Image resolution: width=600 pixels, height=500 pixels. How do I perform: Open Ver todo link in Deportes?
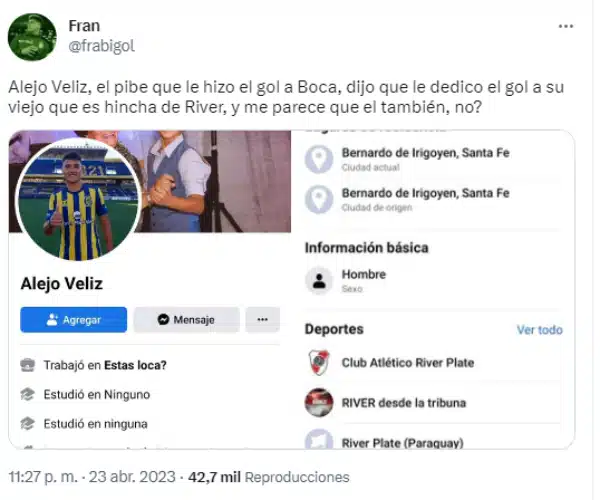[540, 330]
